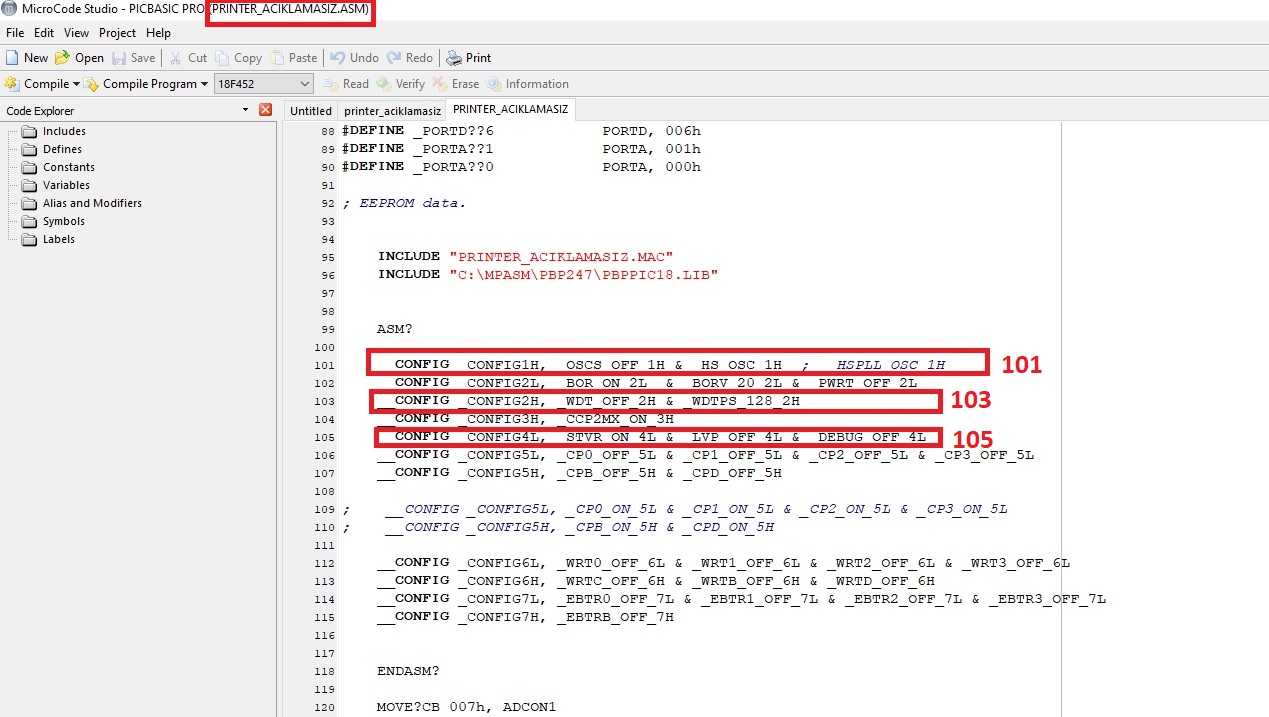Switch to the lowercase printer_aciklamasiz tab
This screenshot has height=717, width=1269.
(392, 111)
